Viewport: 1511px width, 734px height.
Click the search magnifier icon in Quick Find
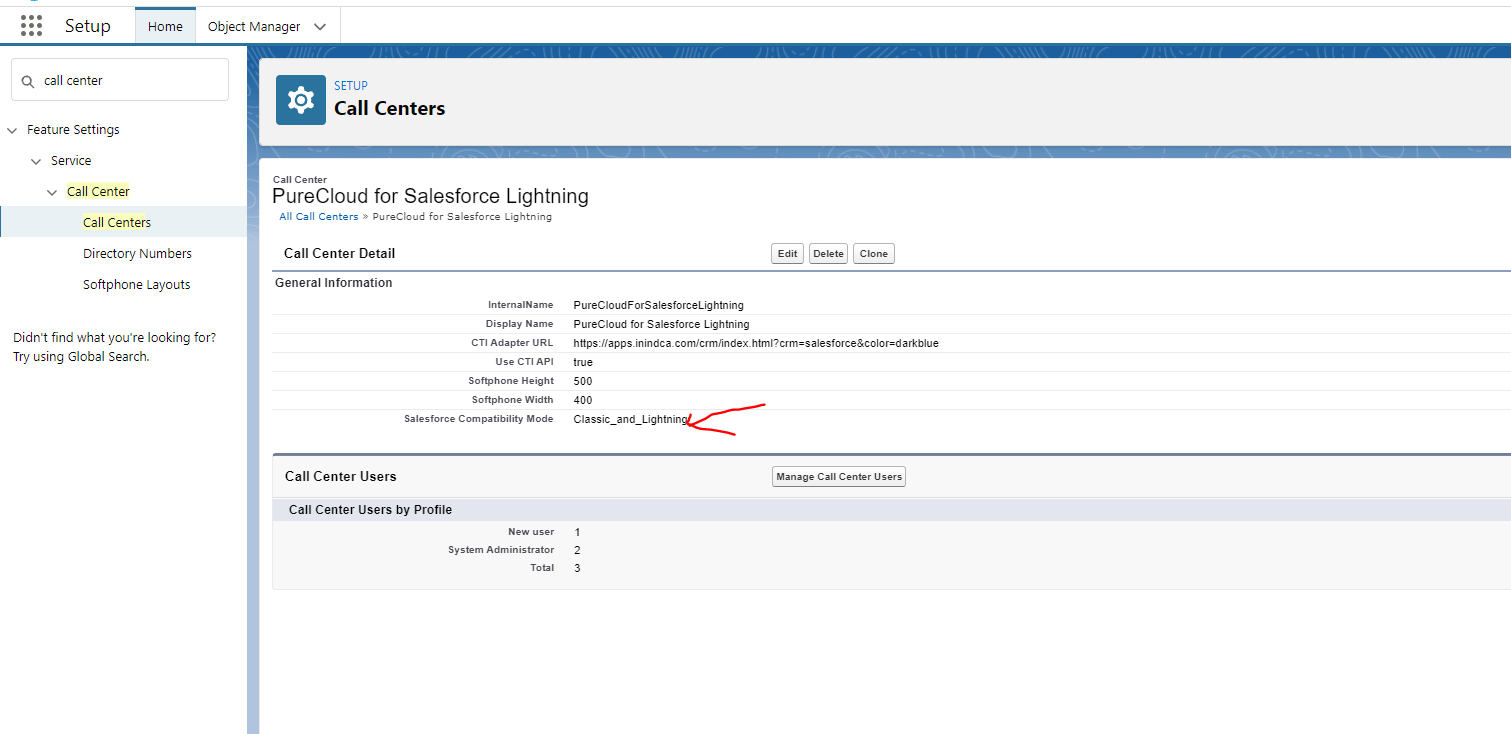28,81
